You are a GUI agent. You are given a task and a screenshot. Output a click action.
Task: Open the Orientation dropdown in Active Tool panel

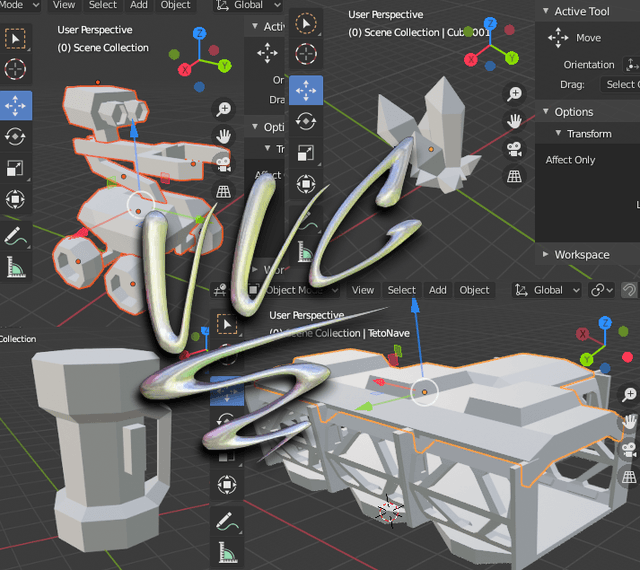[631, 65]
